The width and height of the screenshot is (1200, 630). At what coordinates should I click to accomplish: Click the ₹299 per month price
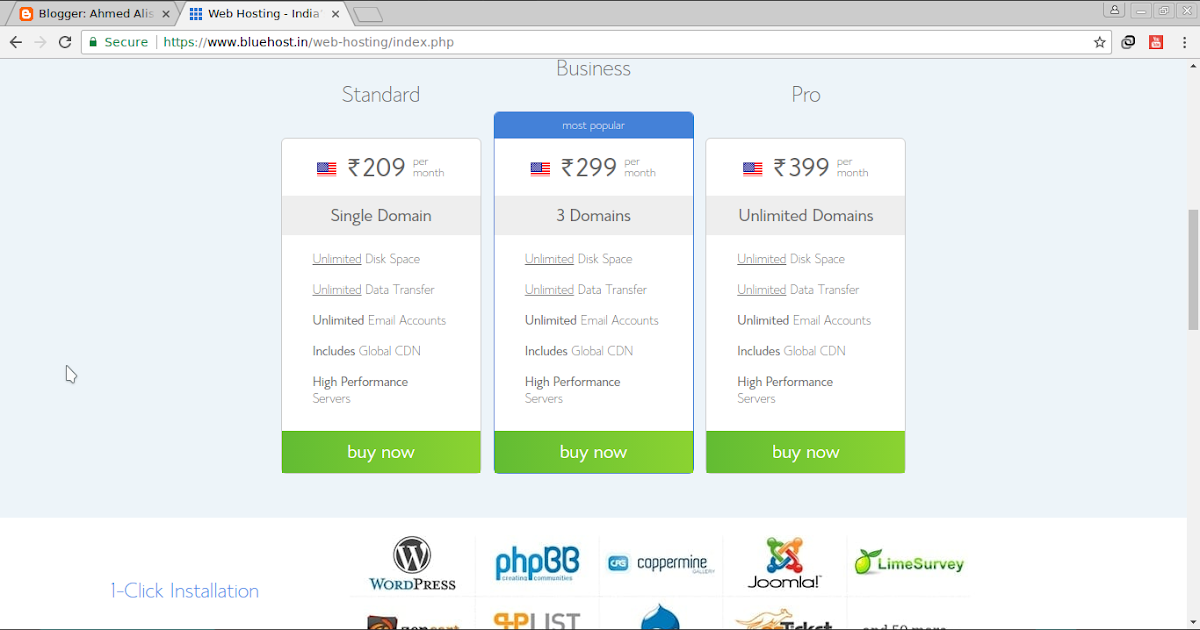pyautogui.click(x=608, y=167)
